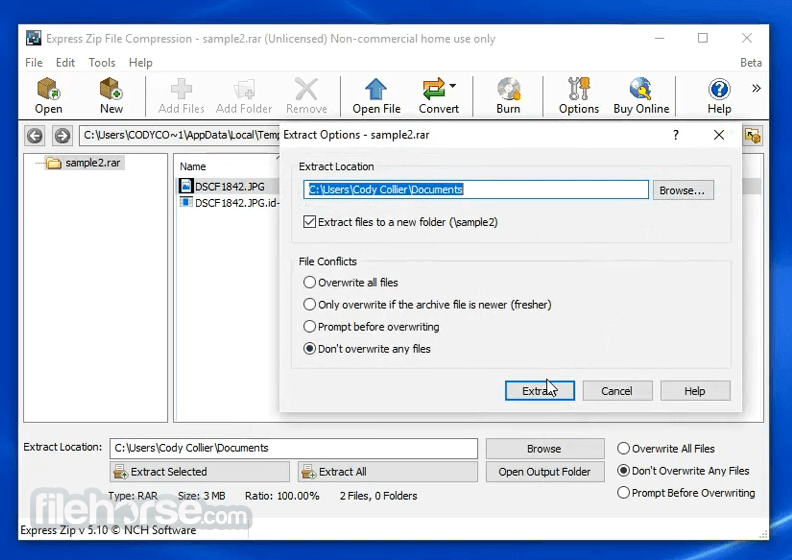Image resolution: width=792 pixels, height=560 pixels.
Task: Select the Overwrite all files radio option
Action: [x=310, y=283]
